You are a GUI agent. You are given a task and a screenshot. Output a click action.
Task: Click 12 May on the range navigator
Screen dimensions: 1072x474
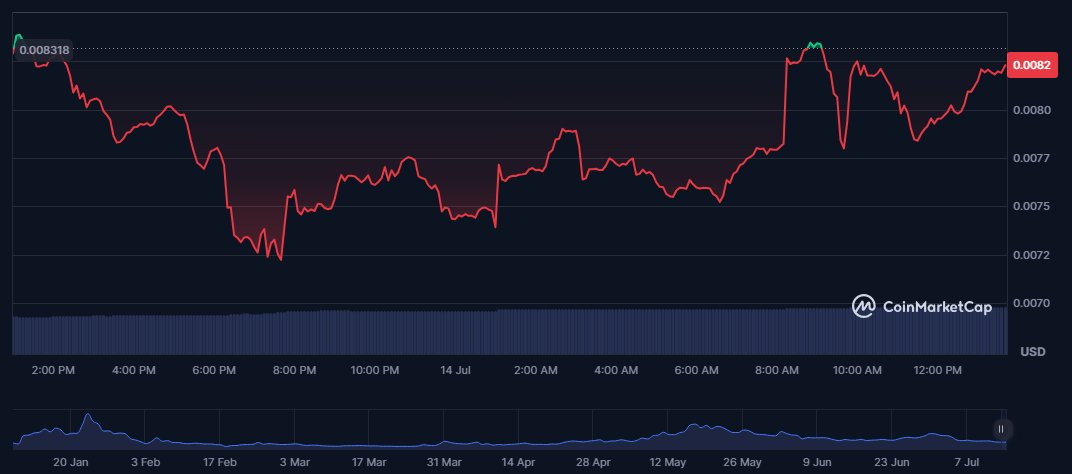pyautogui.click(x=667, y=462)
